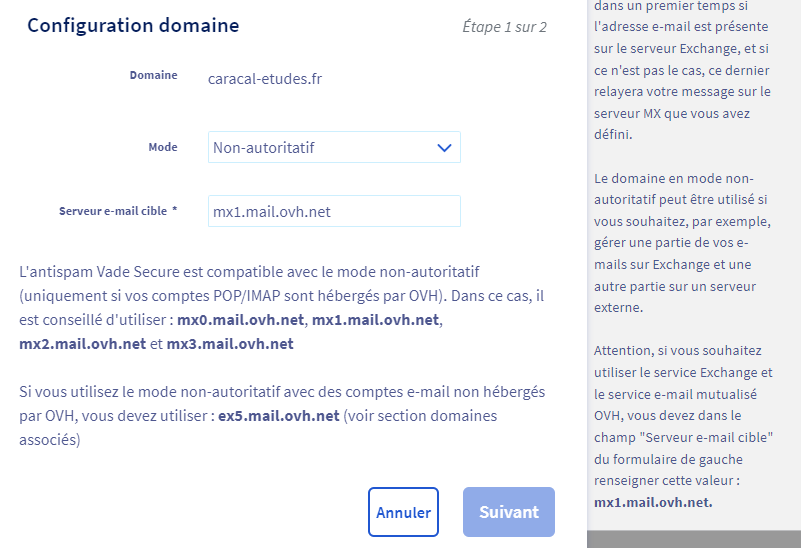Click the bold mx0.mail.ovh.net text
The width and height of the screenshot is (801, 548).
241,320
